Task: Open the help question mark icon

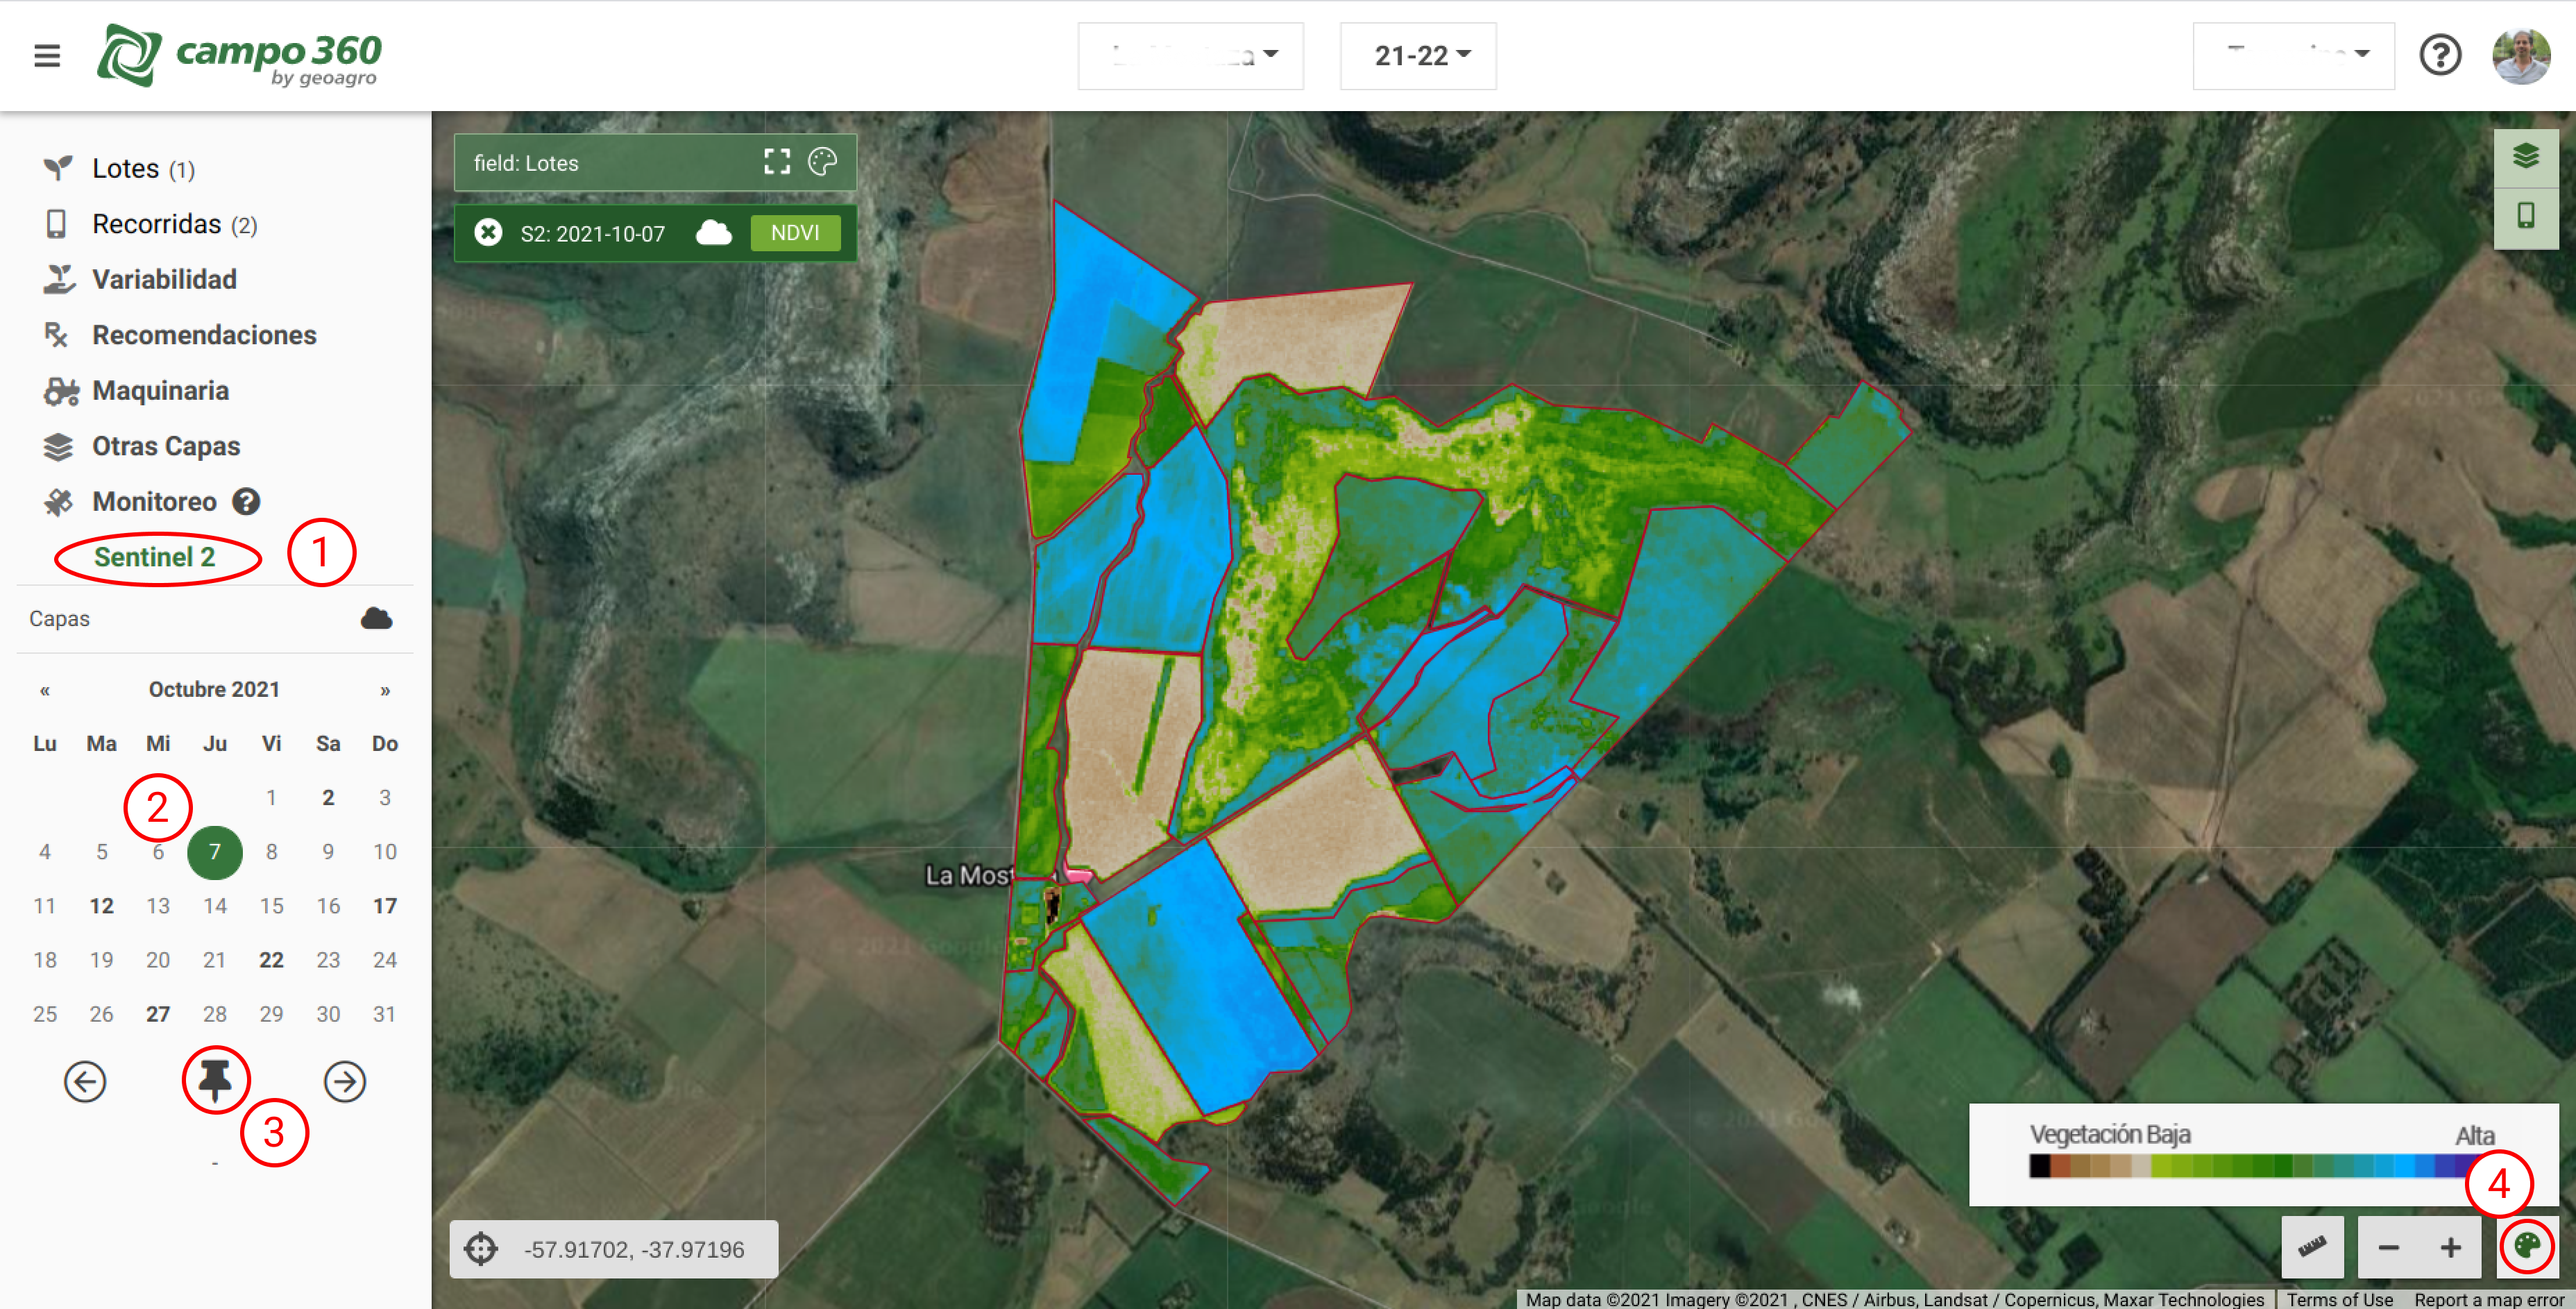Action: click(2439, 55)
